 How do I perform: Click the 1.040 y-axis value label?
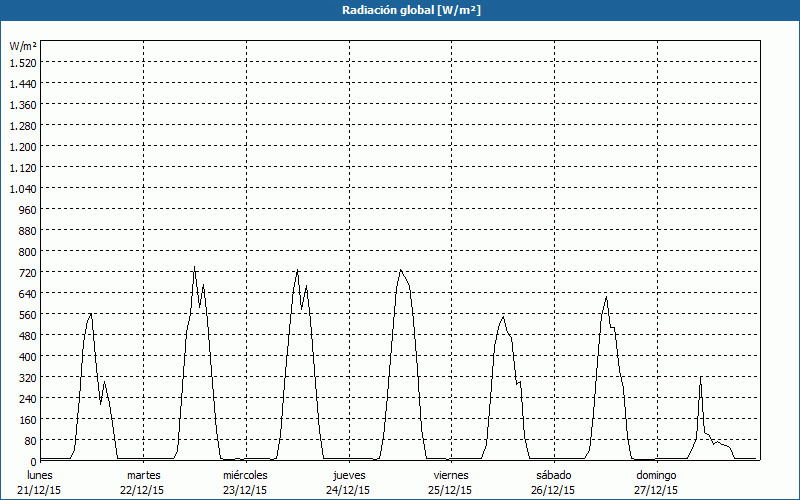pos(22,188)
